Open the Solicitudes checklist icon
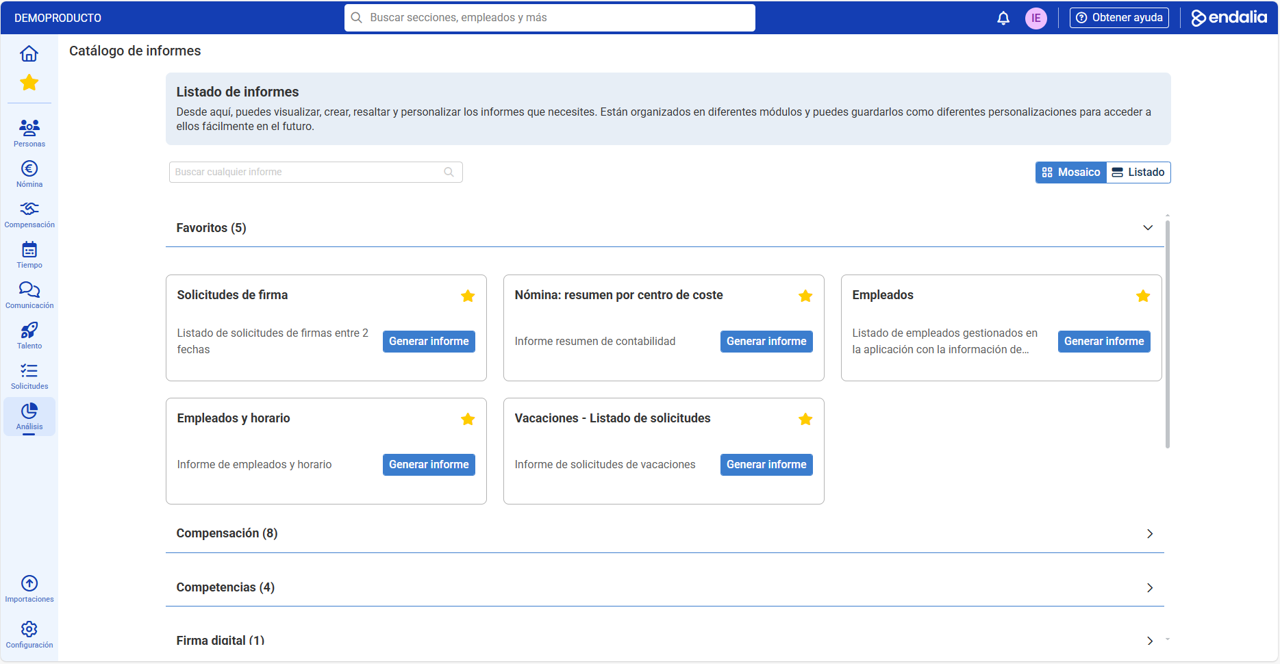This screenshot has width=1280, height=664. coord(29,370)
